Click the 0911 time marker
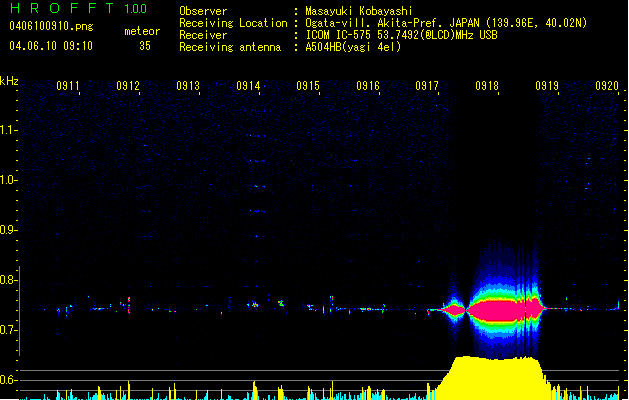 pos(68,86)
